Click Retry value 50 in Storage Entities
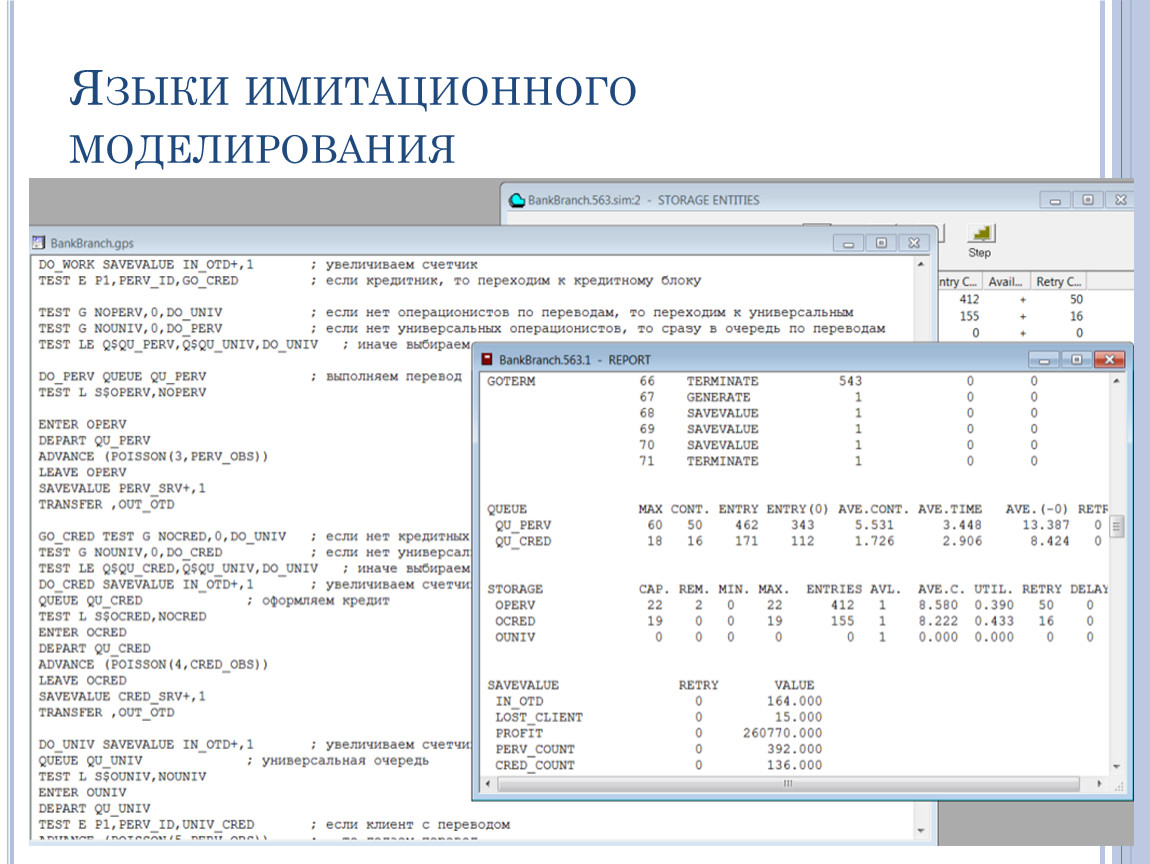This screenshot has width=1150, height=864. [1076, 299]
